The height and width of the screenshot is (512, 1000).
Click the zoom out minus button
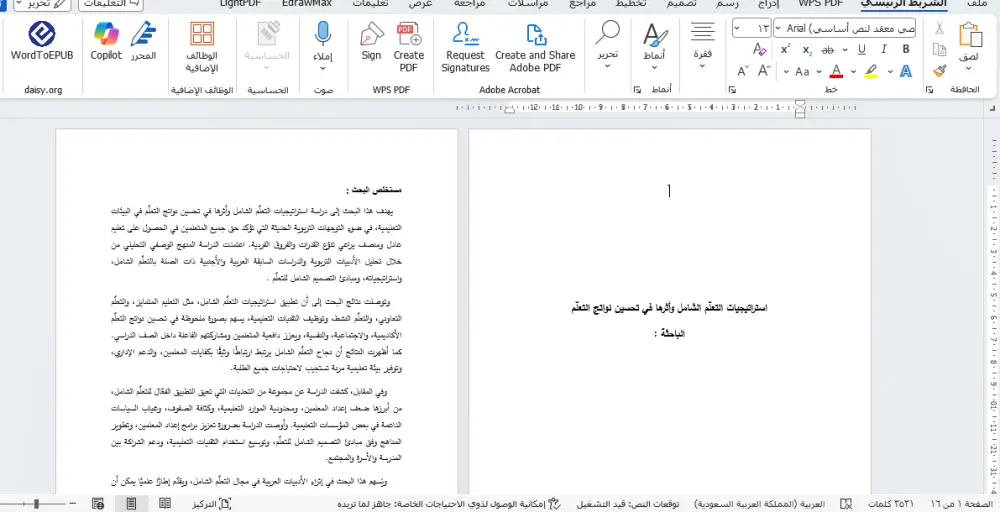(73, 504)
